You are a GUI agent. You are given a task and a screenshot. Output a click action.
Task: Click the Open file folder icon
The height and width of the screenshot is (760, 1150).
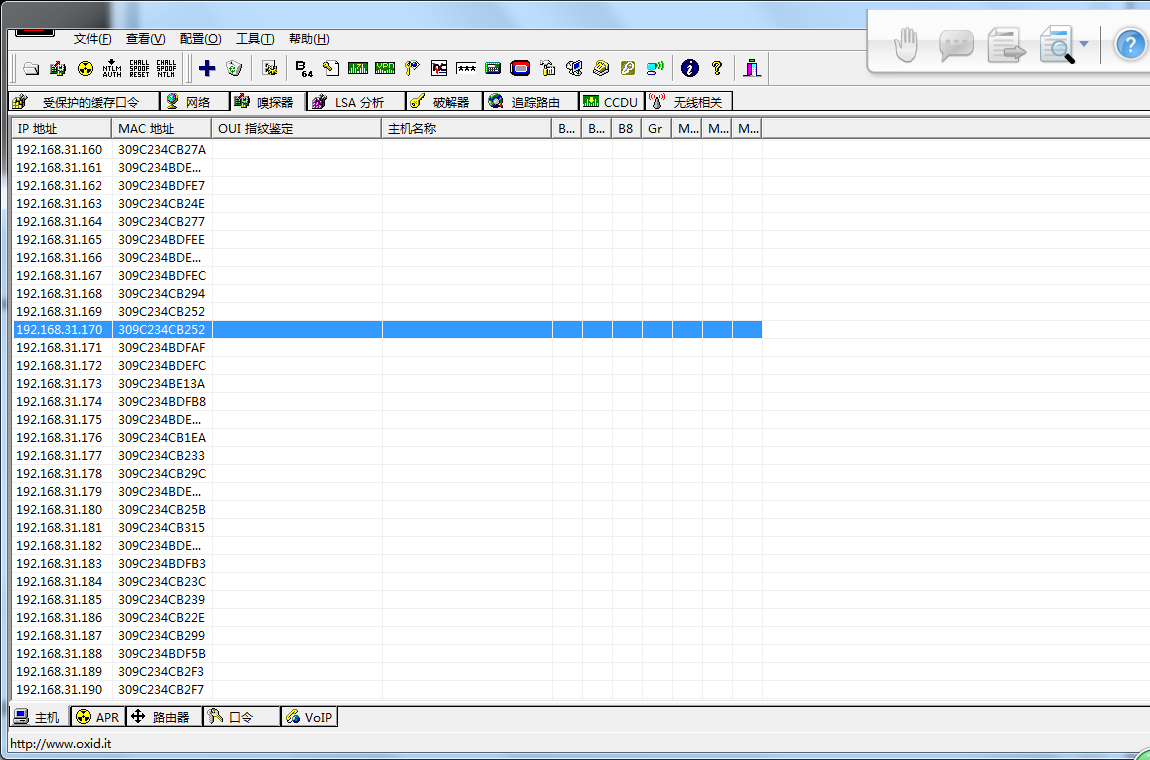click(31, 69)
